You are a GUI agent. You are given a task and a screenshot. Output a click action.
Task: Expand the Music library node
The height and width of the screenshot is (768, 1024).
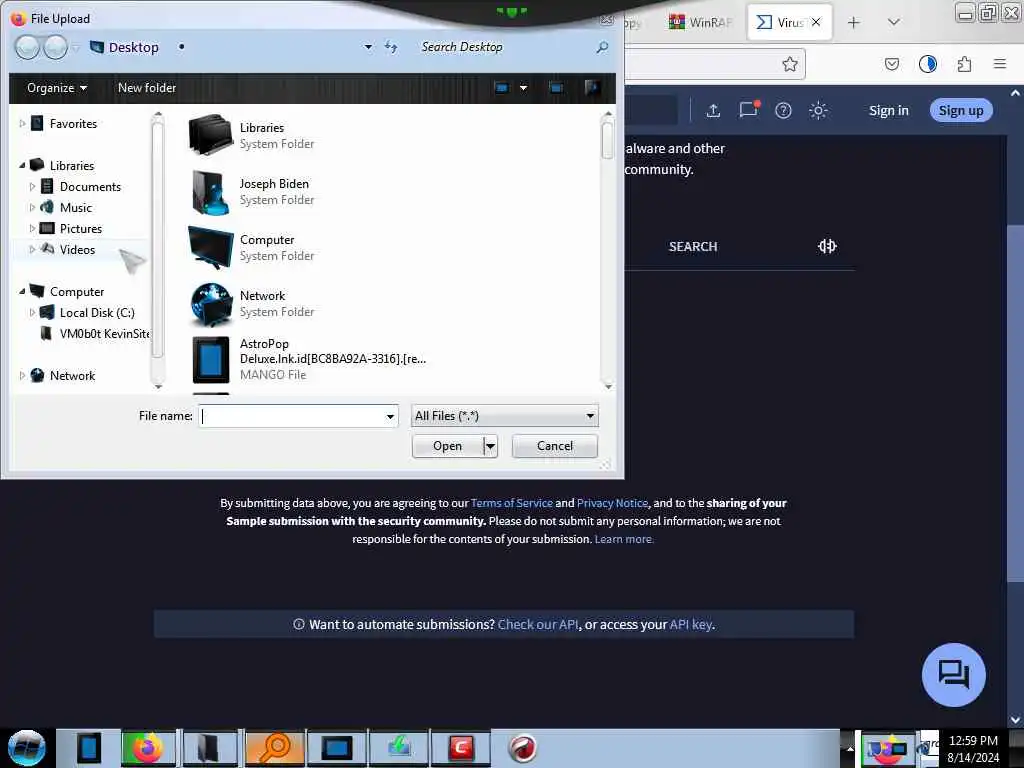point(32,207)
